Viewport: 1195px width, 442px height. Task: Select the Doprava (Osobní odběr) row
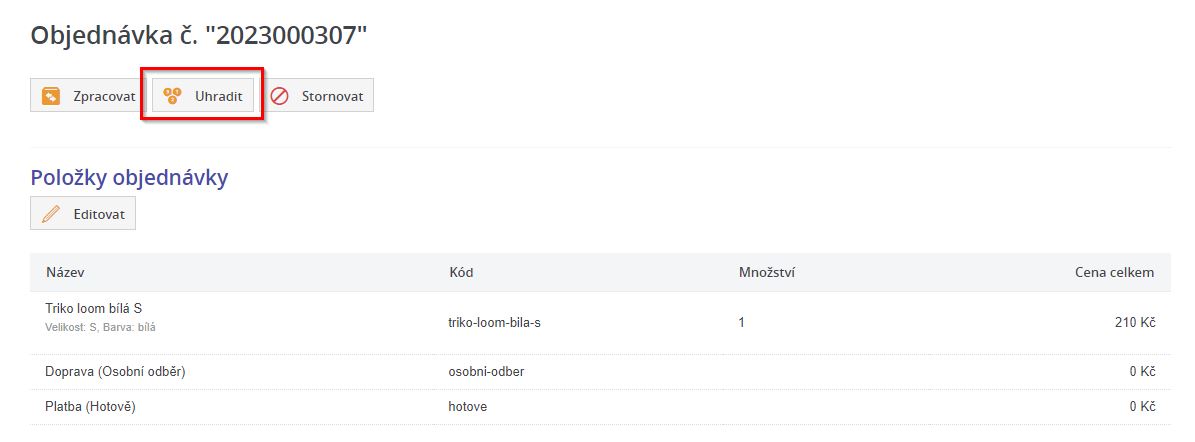[116, 372]
